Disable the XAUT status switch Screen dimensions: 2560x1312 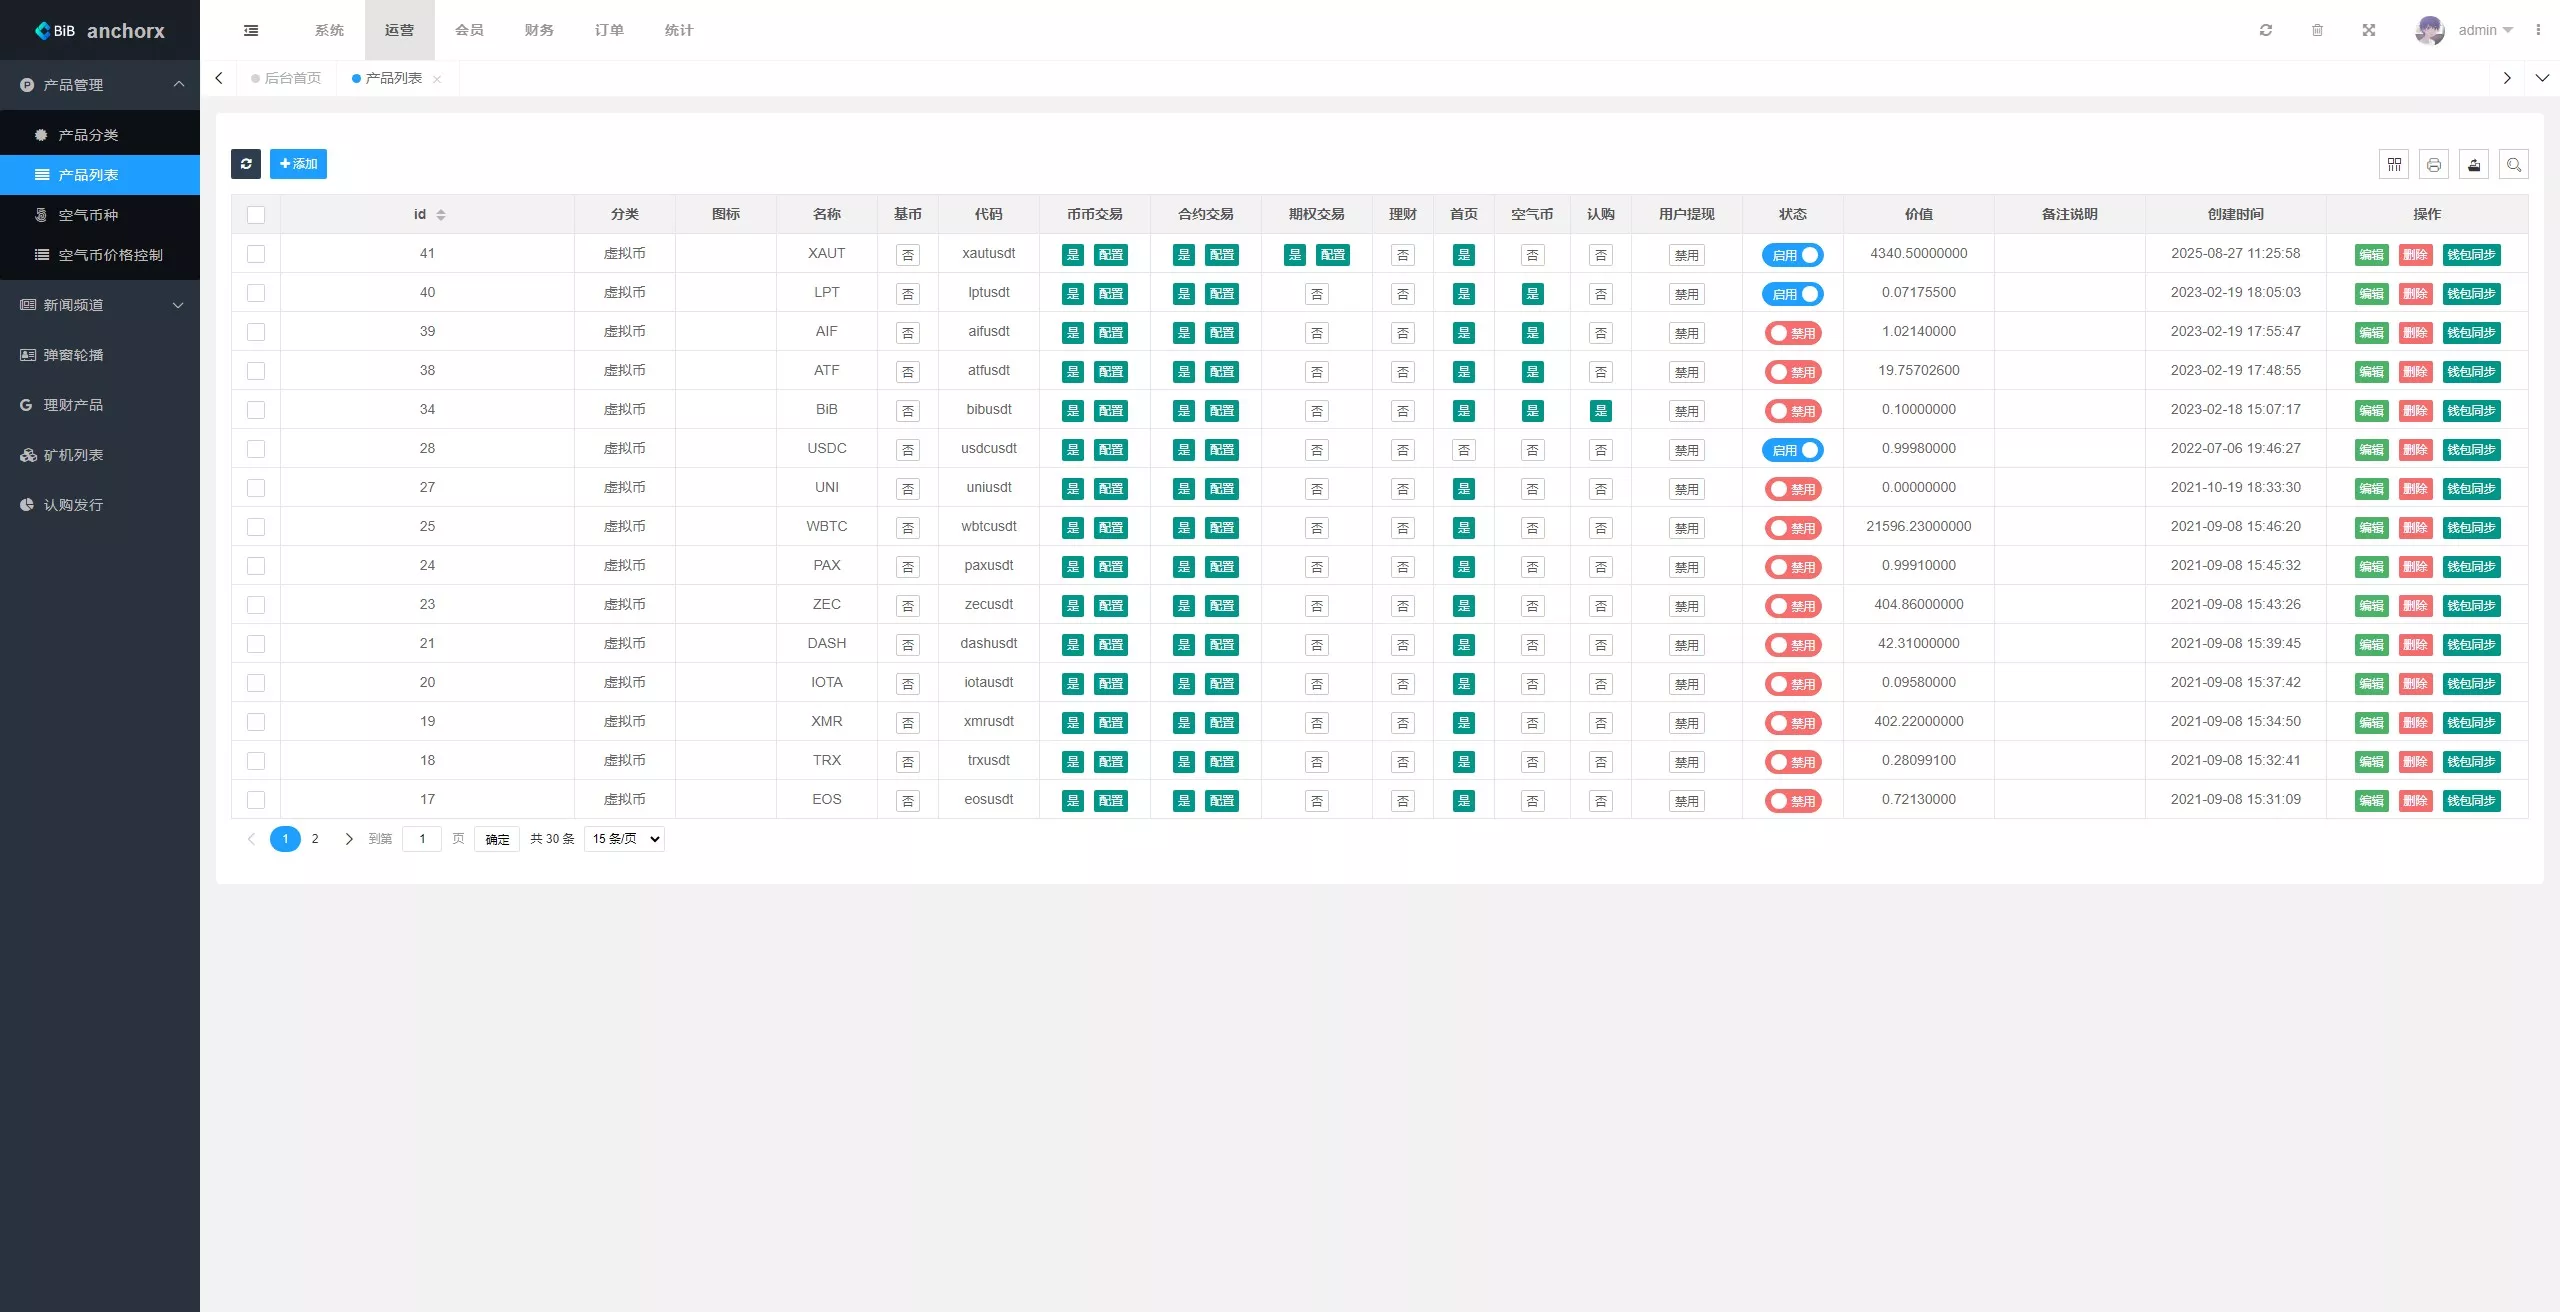(1793, 255)
